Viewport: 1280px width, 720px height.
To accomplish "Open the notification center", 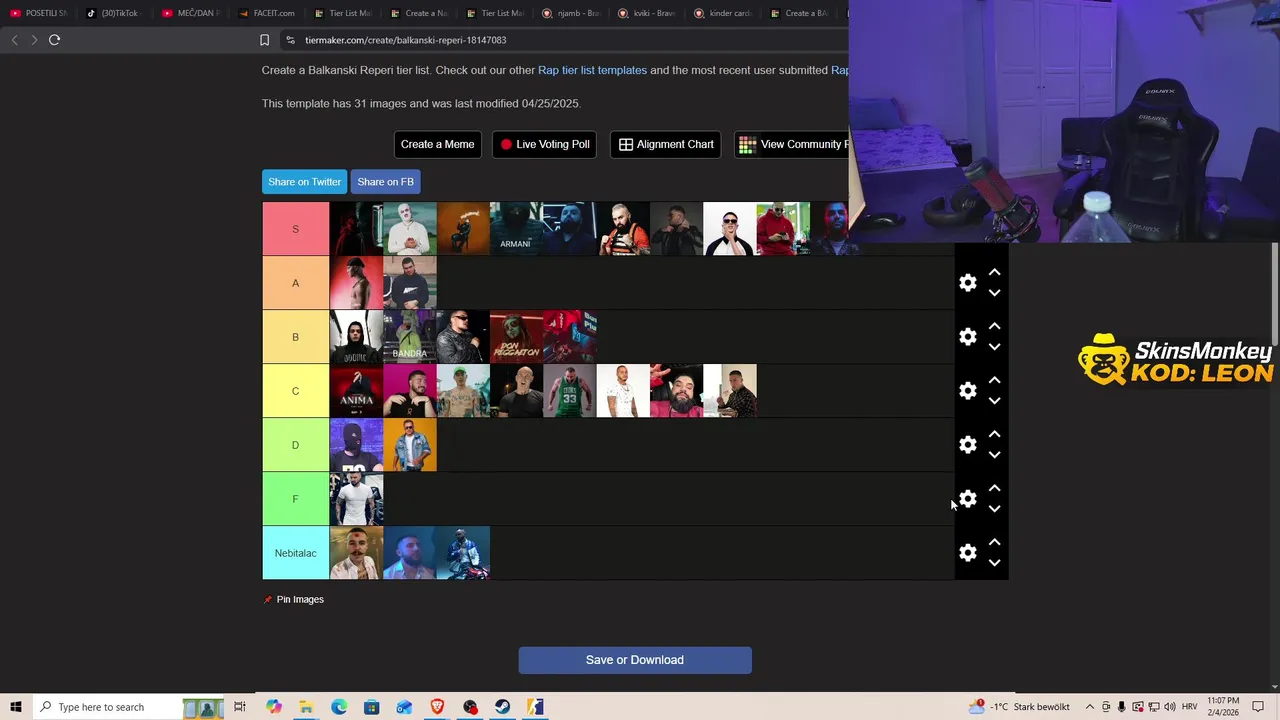I will pos(1259,707).
